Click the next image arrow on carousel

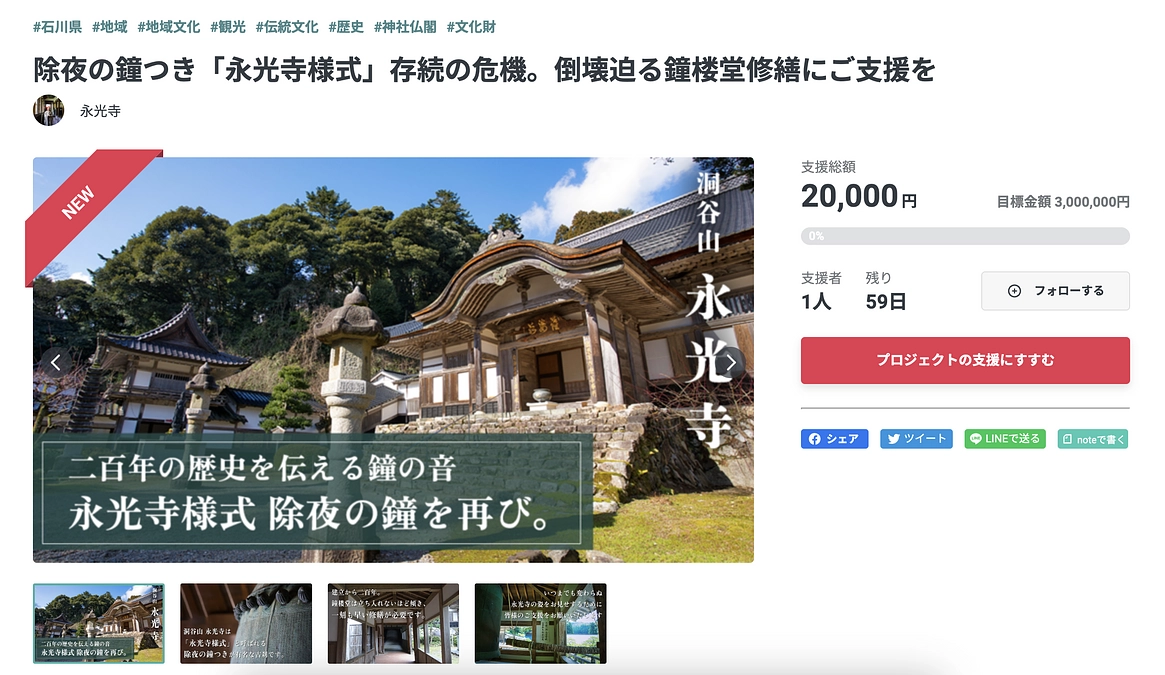click(x=731, y=362)
